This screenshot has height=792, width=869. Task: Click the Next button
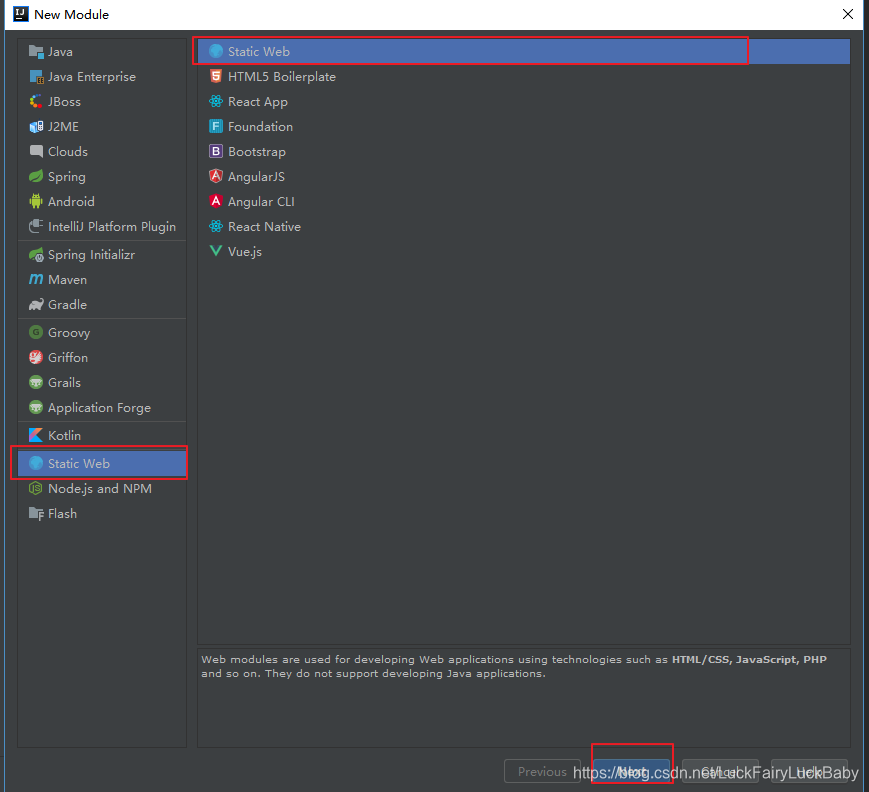(x=631, y=771)
